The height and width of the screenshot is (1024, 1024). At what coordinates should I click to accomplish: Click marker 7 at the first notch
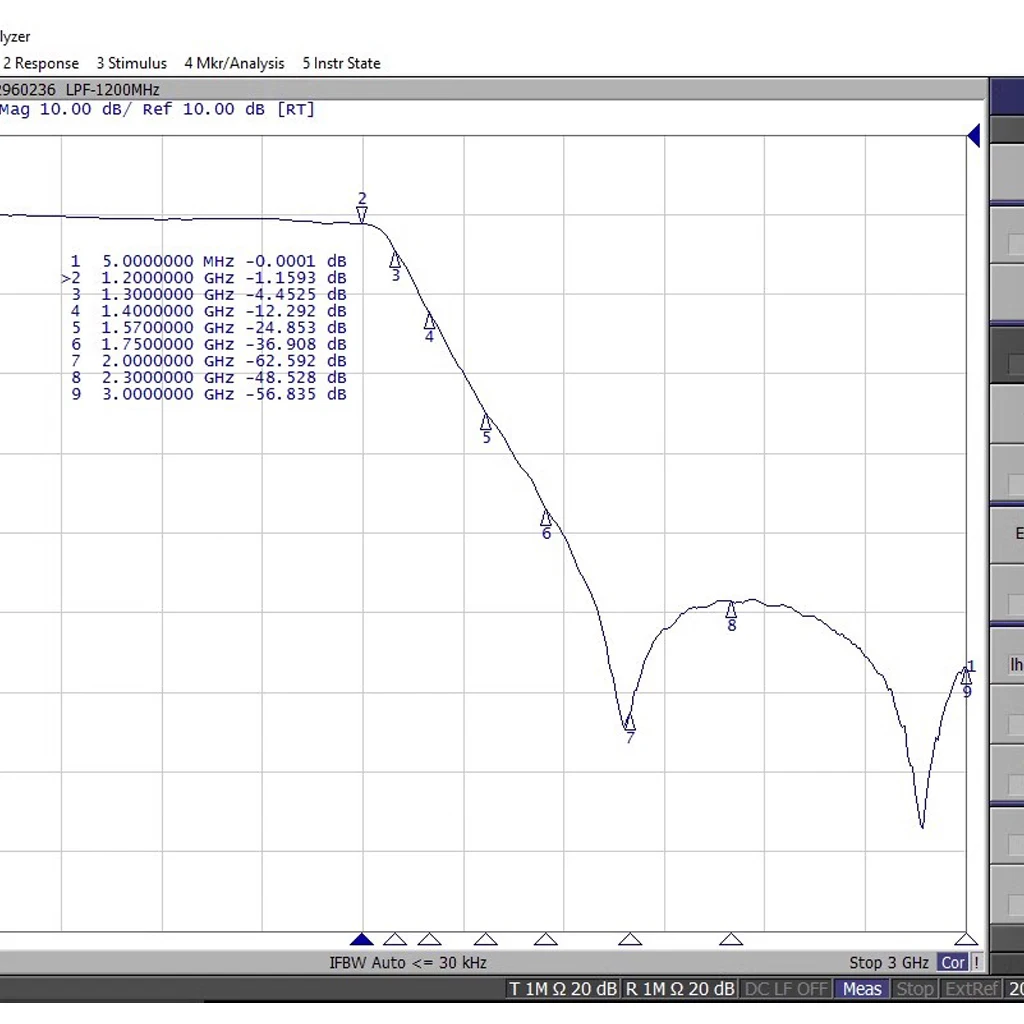click(629, 722)
